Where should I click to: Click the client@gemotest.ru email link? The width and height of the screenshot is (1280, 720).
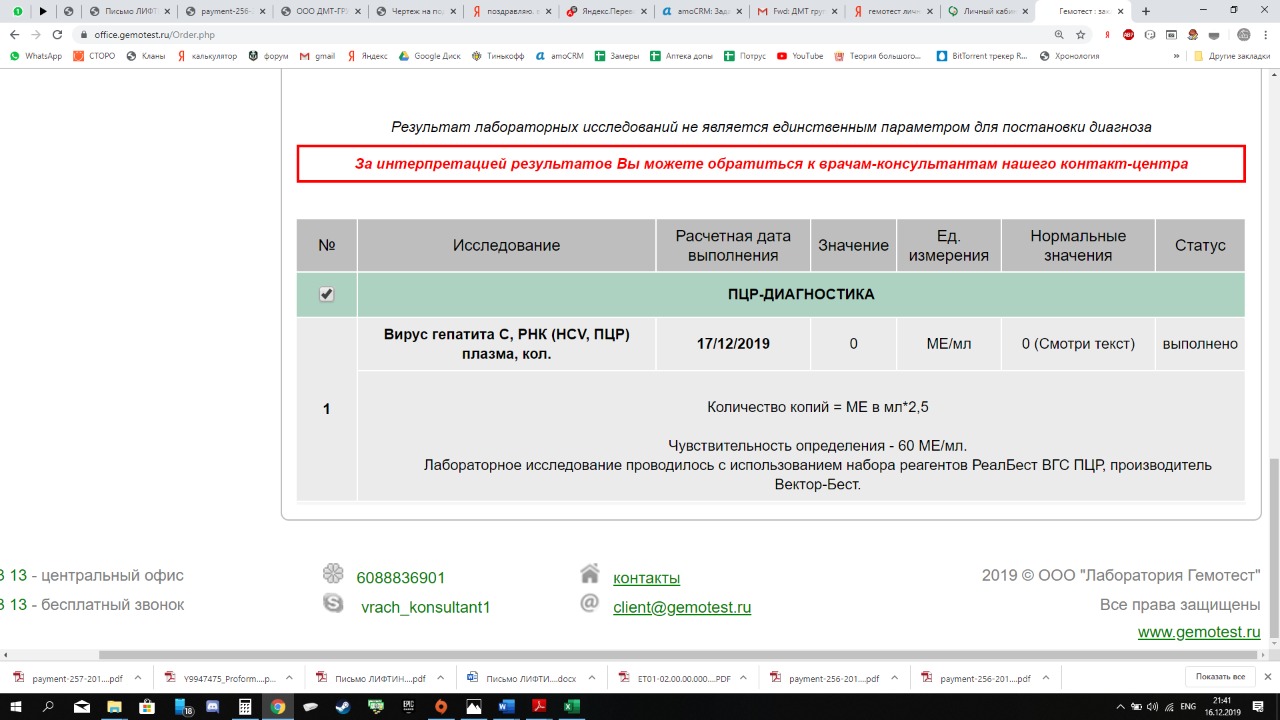(681, 607)
